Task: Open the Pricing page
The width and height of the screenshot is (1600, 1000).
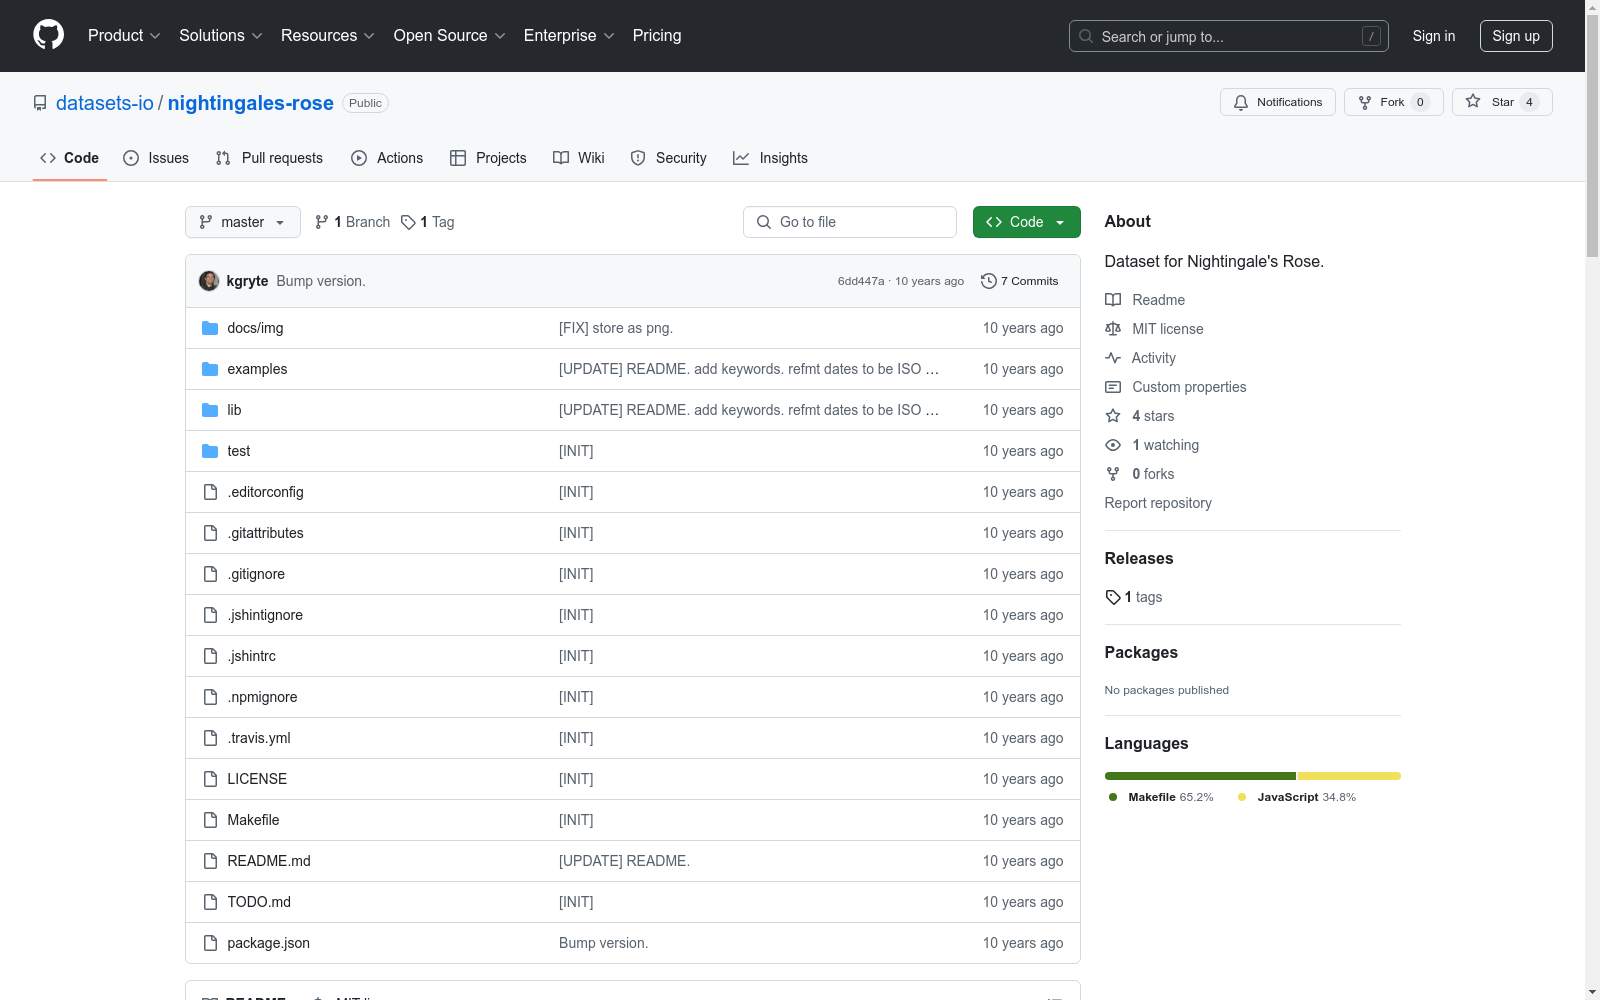Action: (x=657, y=36)
